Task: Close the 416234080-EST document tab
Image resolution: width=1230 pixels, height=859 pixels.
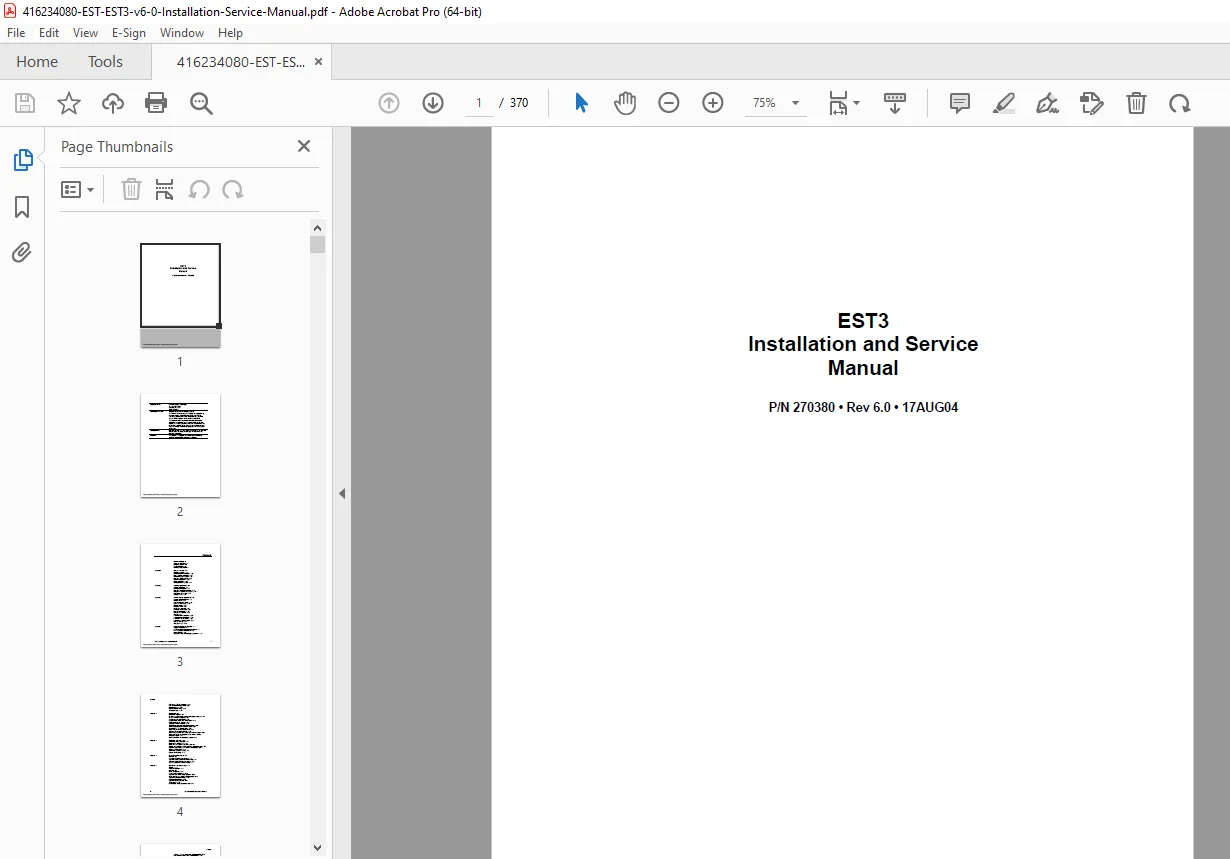Action: tap(318, 62)
